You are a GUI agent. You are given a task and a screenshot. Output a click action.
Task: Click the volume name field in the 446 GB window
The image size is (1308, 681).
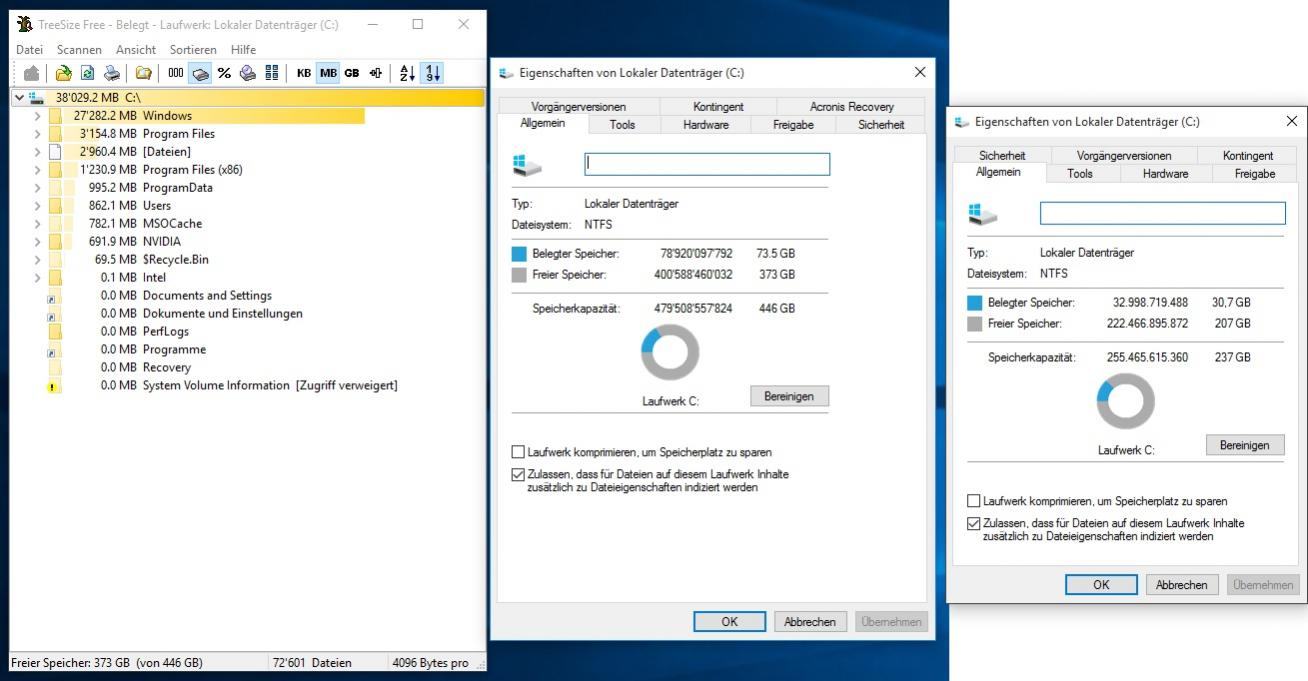(707, 164)
